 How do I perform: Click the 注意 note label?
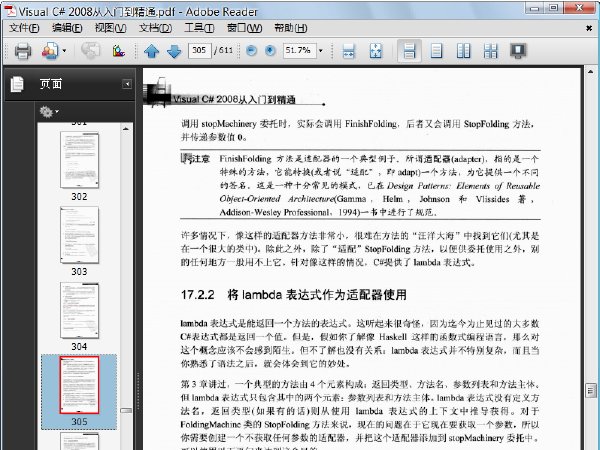(195, 158)
